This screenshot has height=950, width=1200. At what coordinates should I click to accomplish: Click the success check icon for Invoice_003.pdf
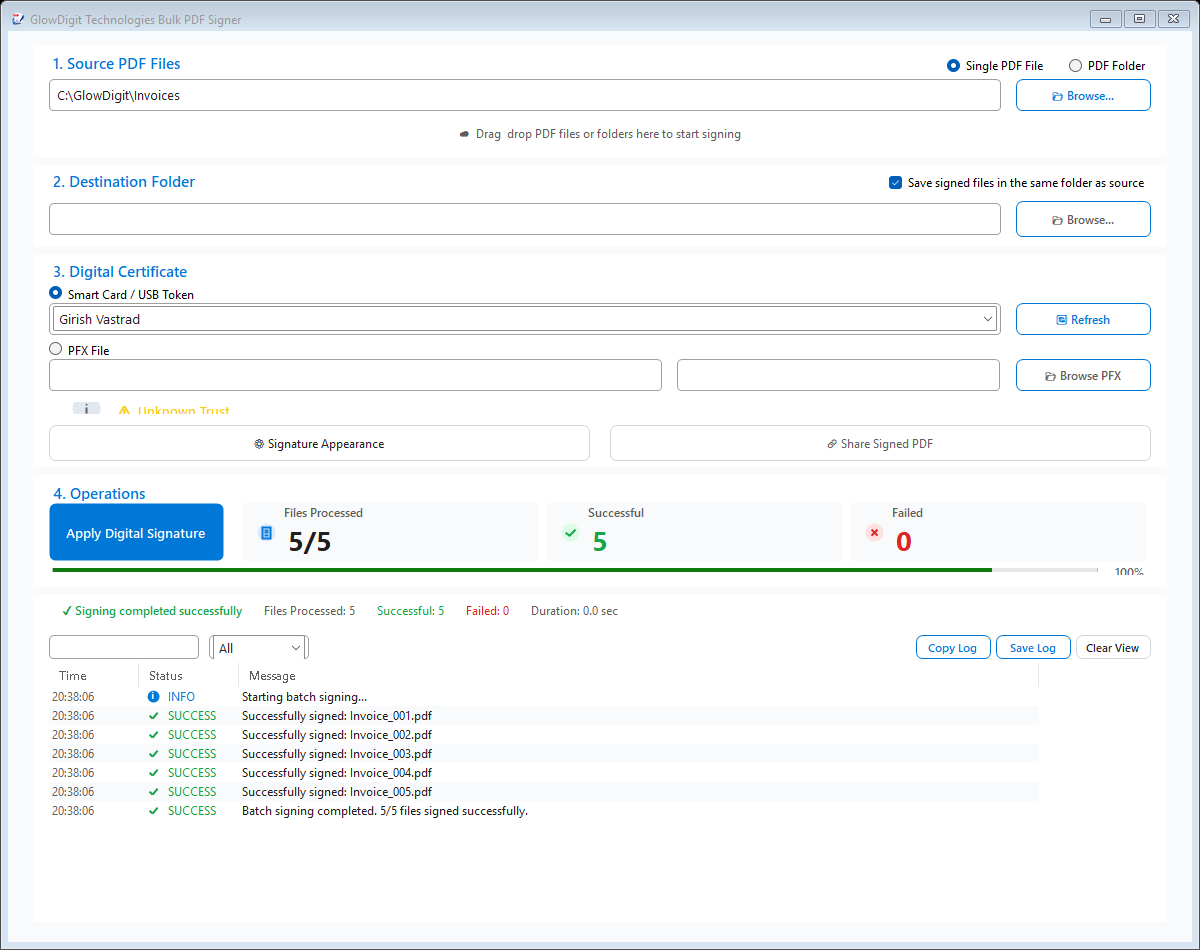tap(154, 753)
